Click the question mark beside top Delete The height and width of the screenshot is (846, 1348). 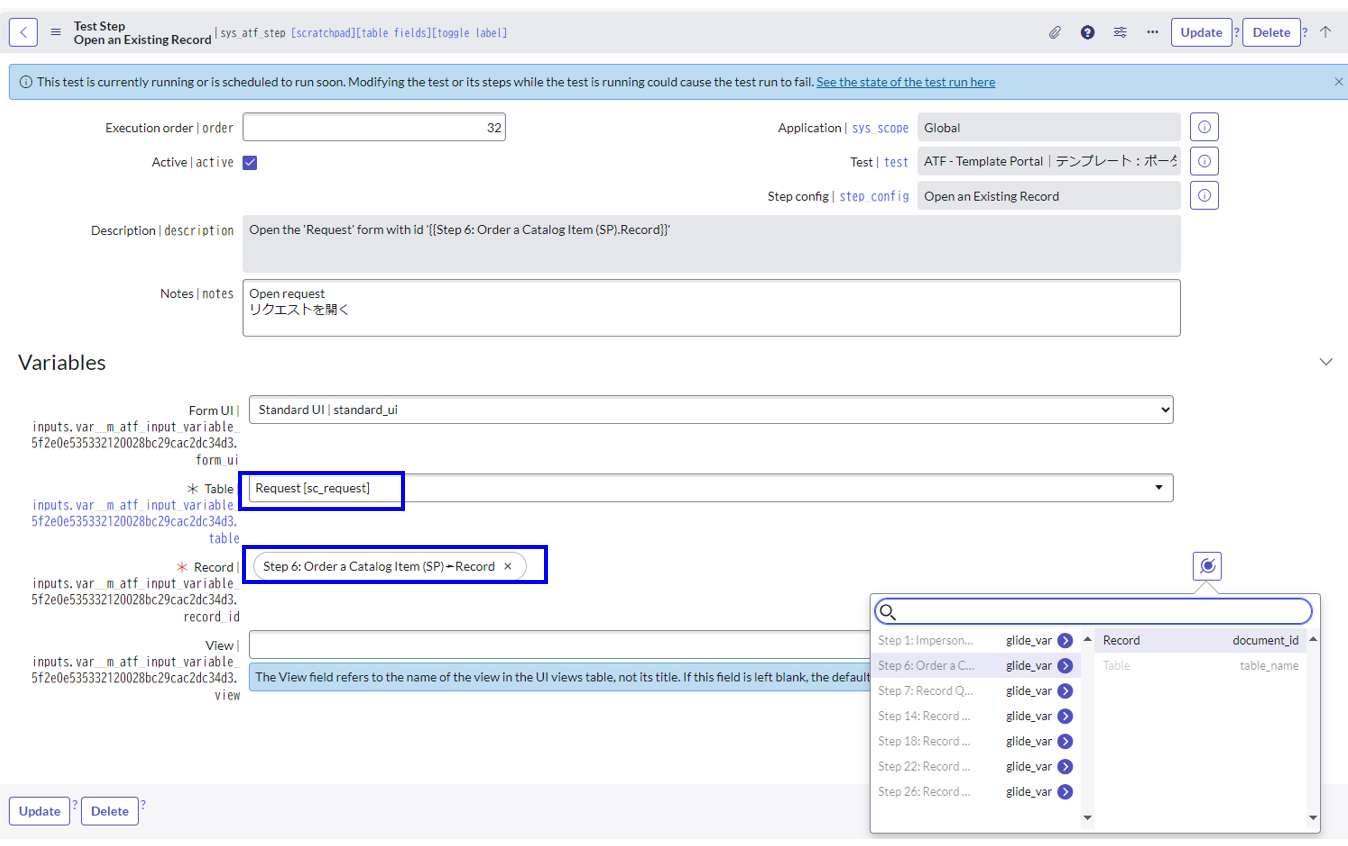(1305, 32)
